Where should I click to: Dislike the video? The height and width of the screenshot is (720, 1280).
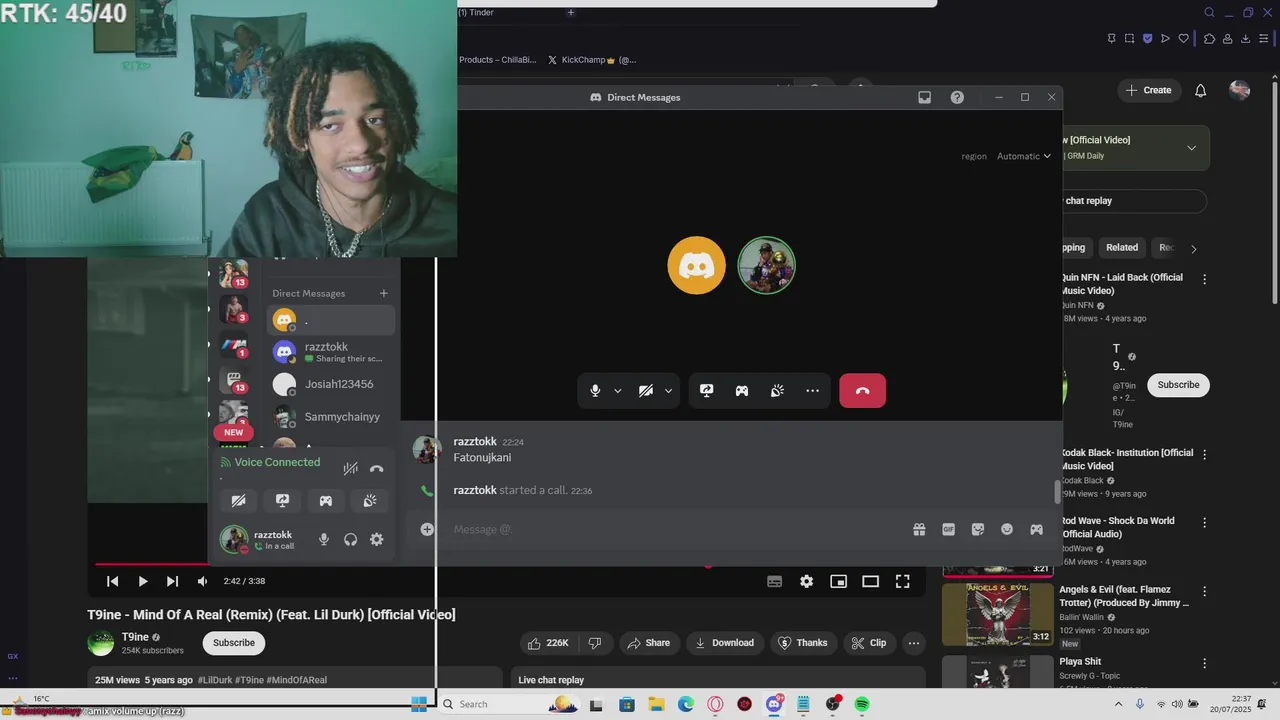pyautogui.click(x=595, y=643)
